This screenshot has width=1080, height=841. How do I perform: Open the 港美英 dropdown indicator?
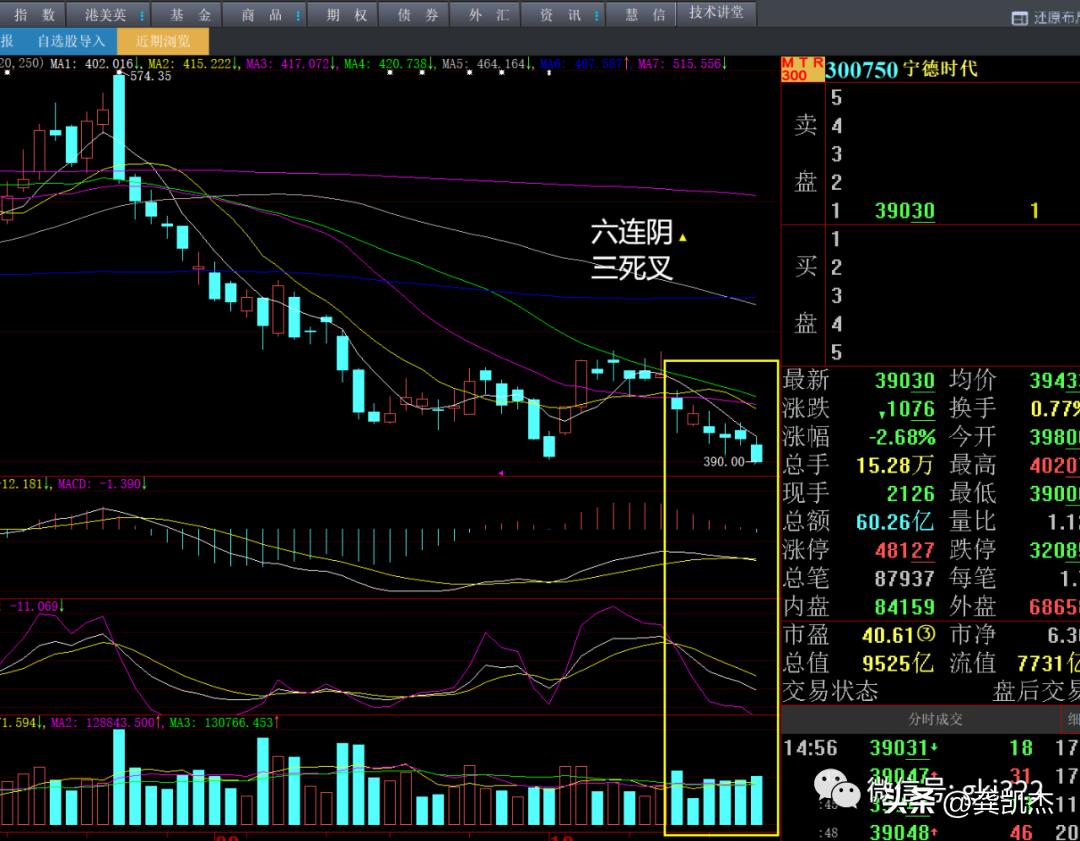pos(142,15)
